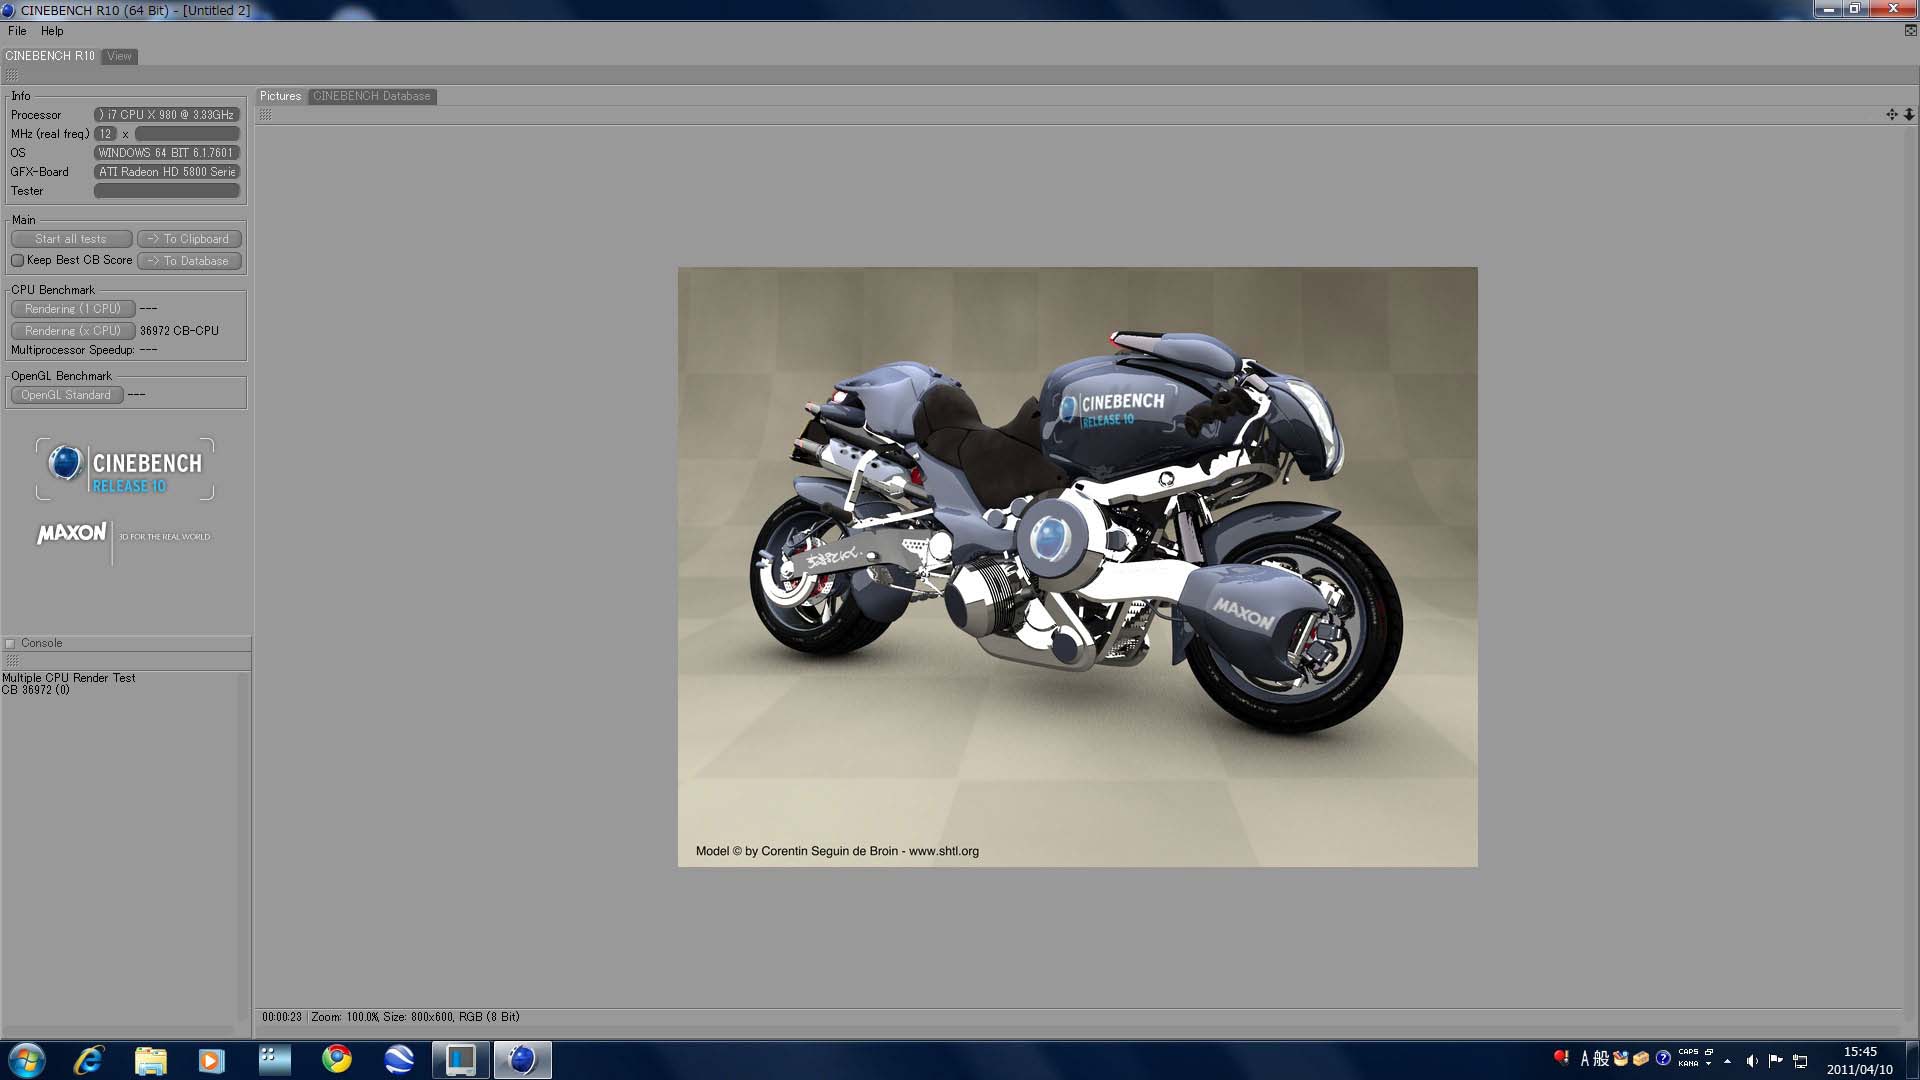The width and height of the screenshot is (1920, 1080).
Task: Click the Rendering (x CPU) button
Action: click(x=72, y=331)
